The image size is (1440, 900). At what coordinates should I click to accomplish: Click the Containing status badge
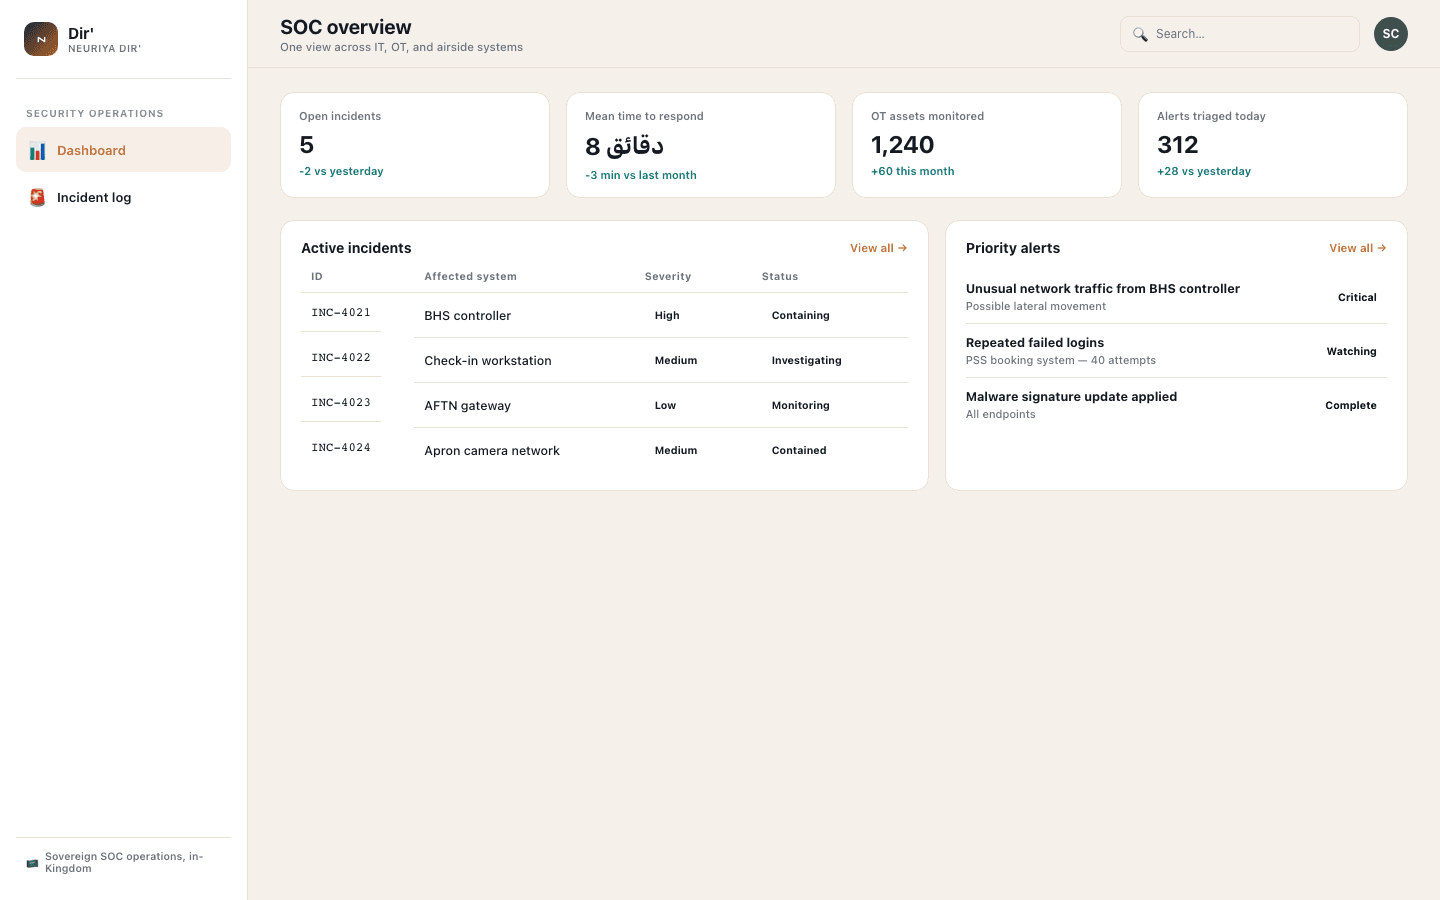(800, 316)
